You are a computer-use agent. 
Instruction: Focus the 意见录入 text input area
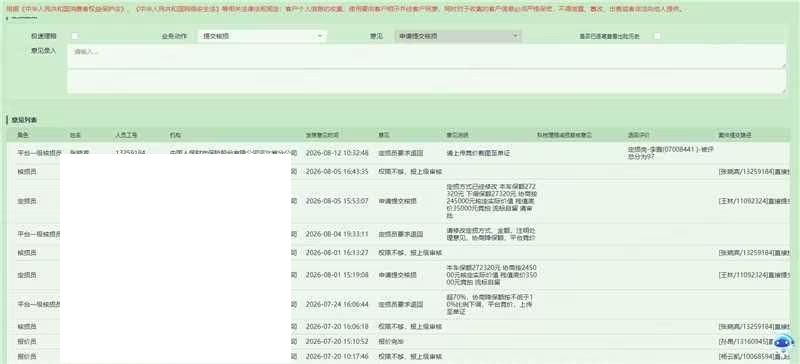427,56
